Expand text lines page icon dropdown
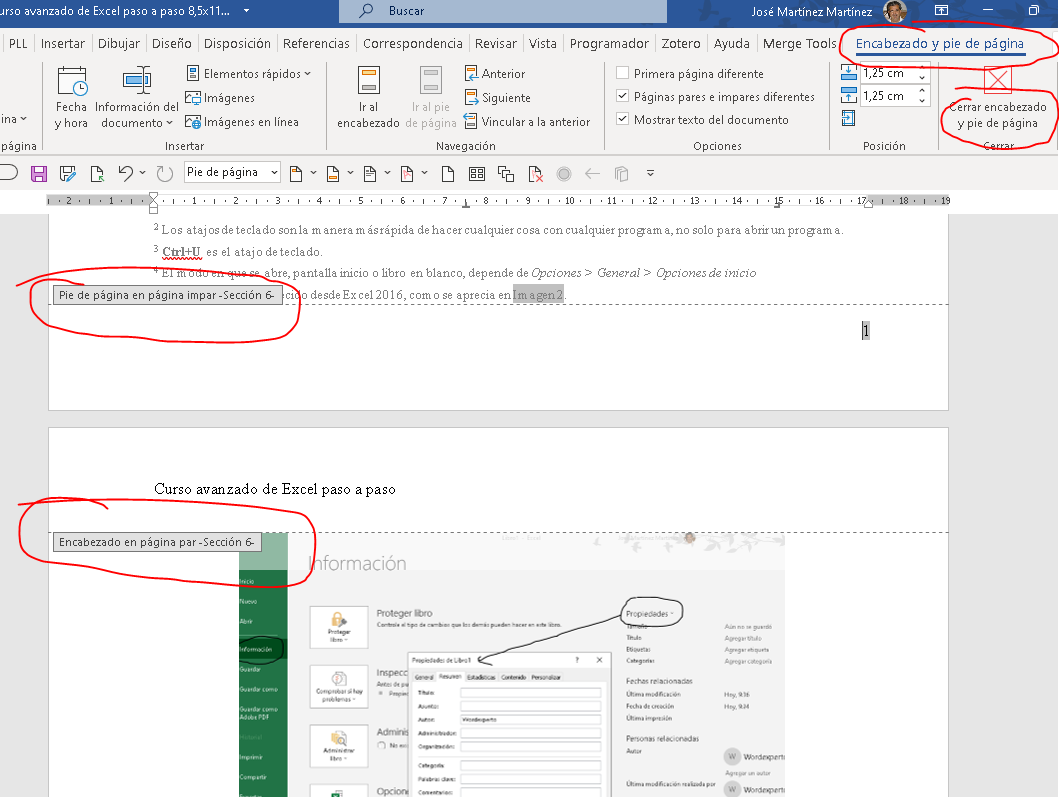1059x797 pixels. [x=387, y=173]
